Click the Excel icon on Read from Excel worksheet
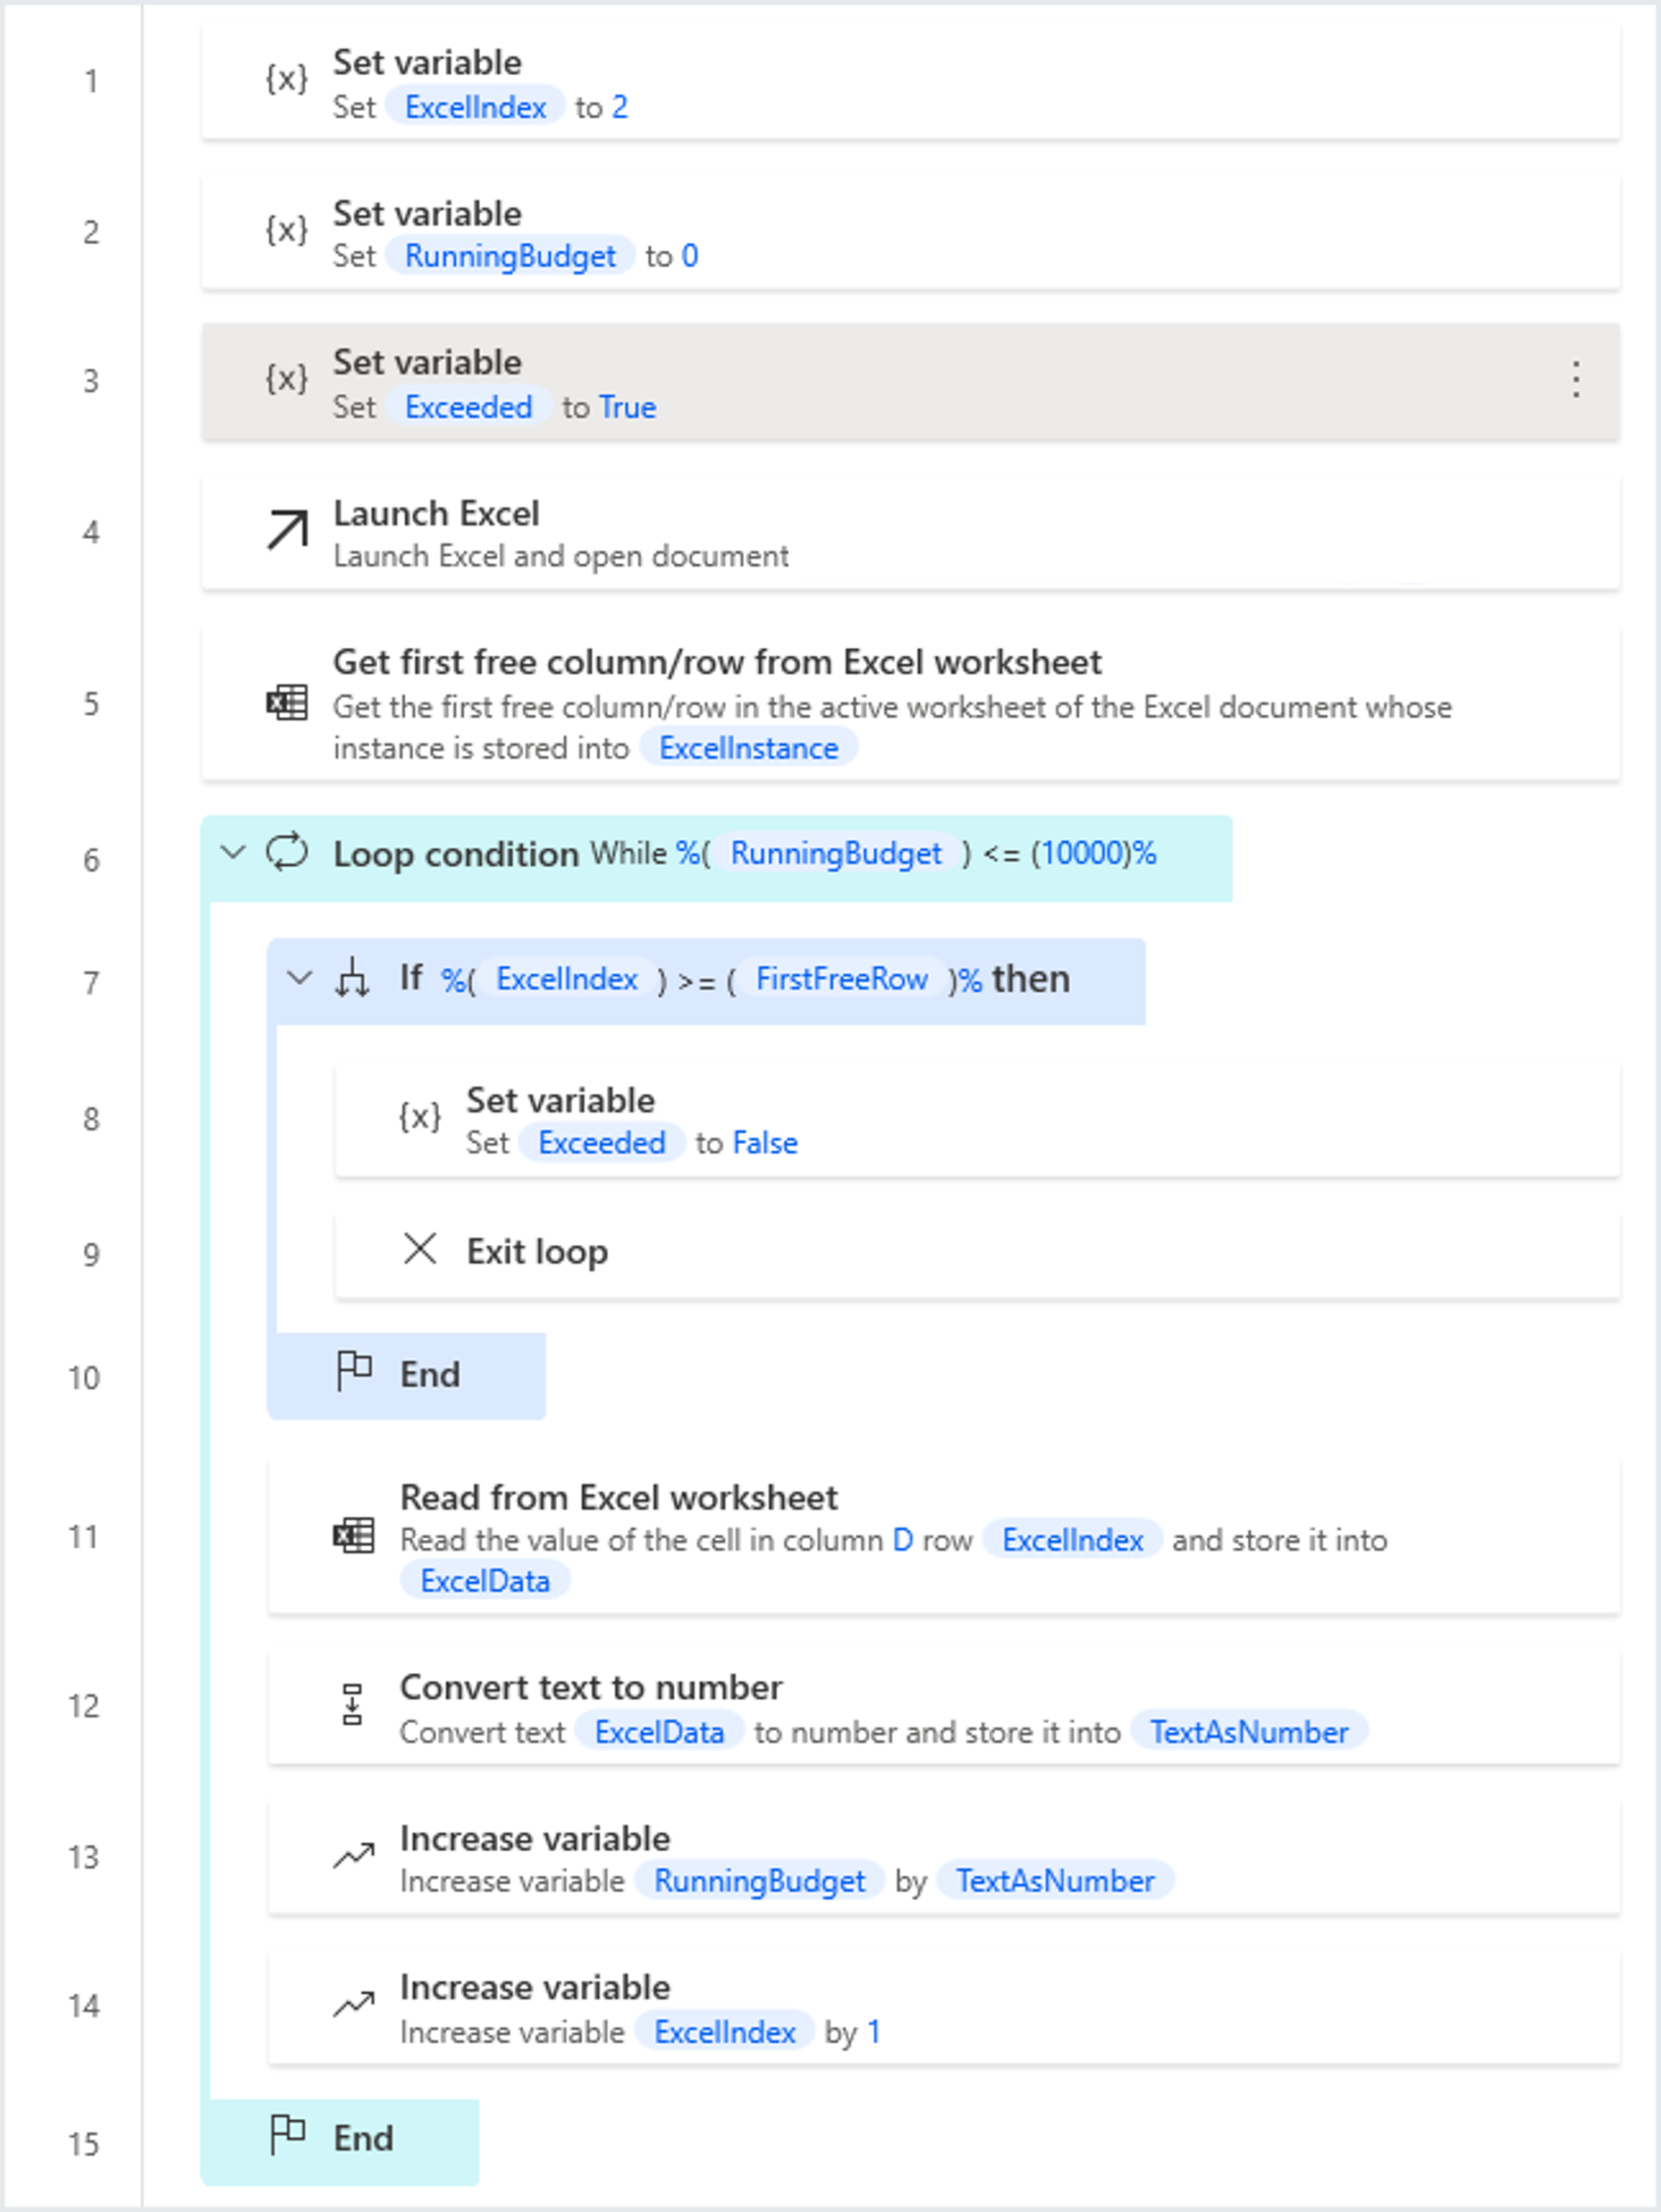Screen dimensions: 1661x2212 (x=352, y=1537)
